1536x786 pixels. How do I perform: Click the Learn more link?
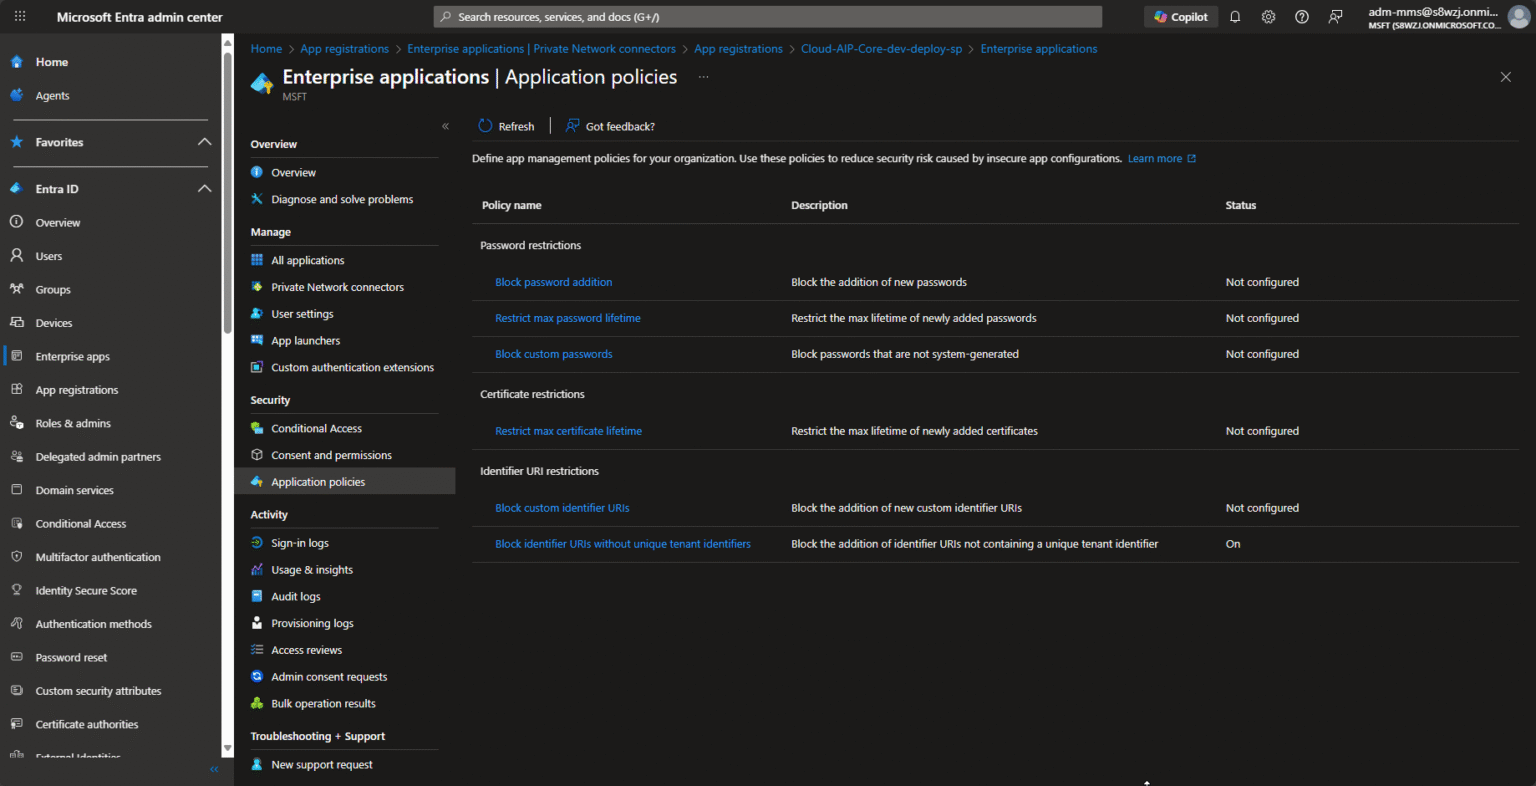1155,159
